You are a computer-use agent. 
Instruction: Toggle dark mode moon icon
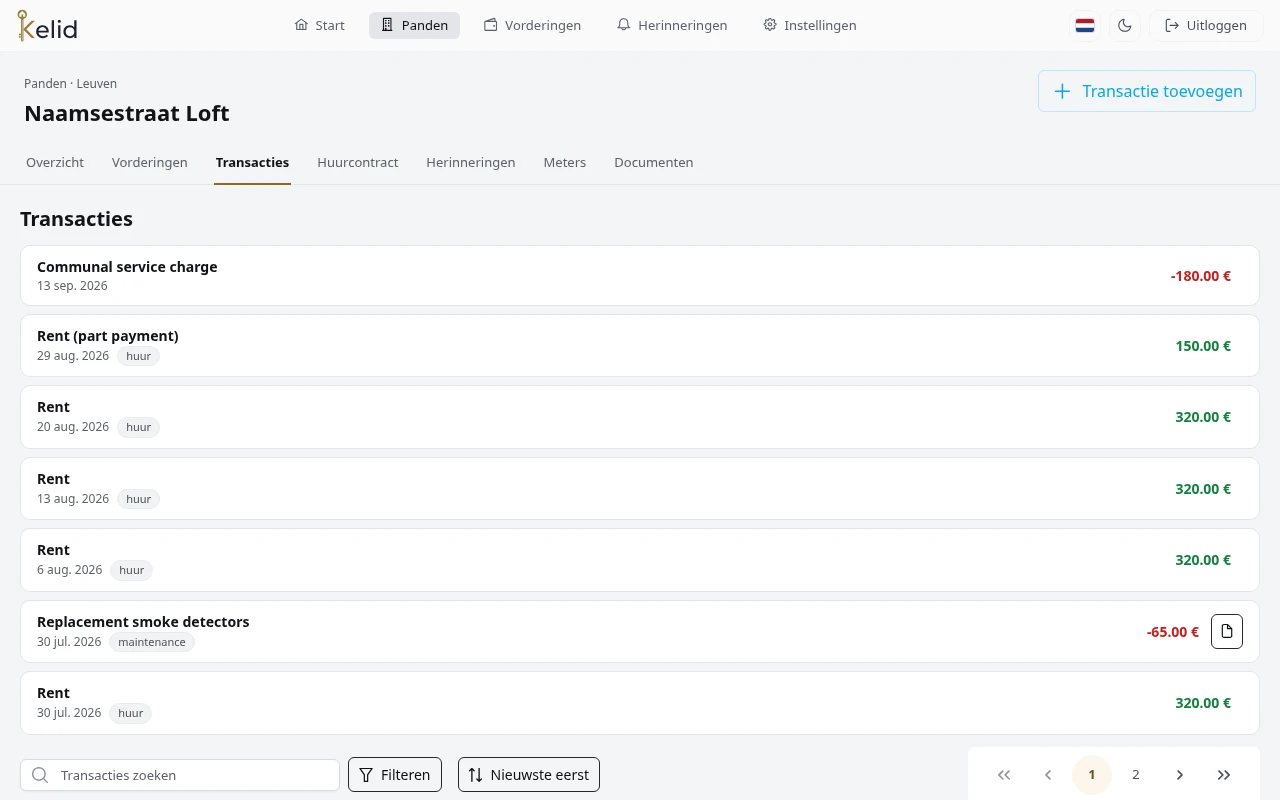tap(1125, 25)
